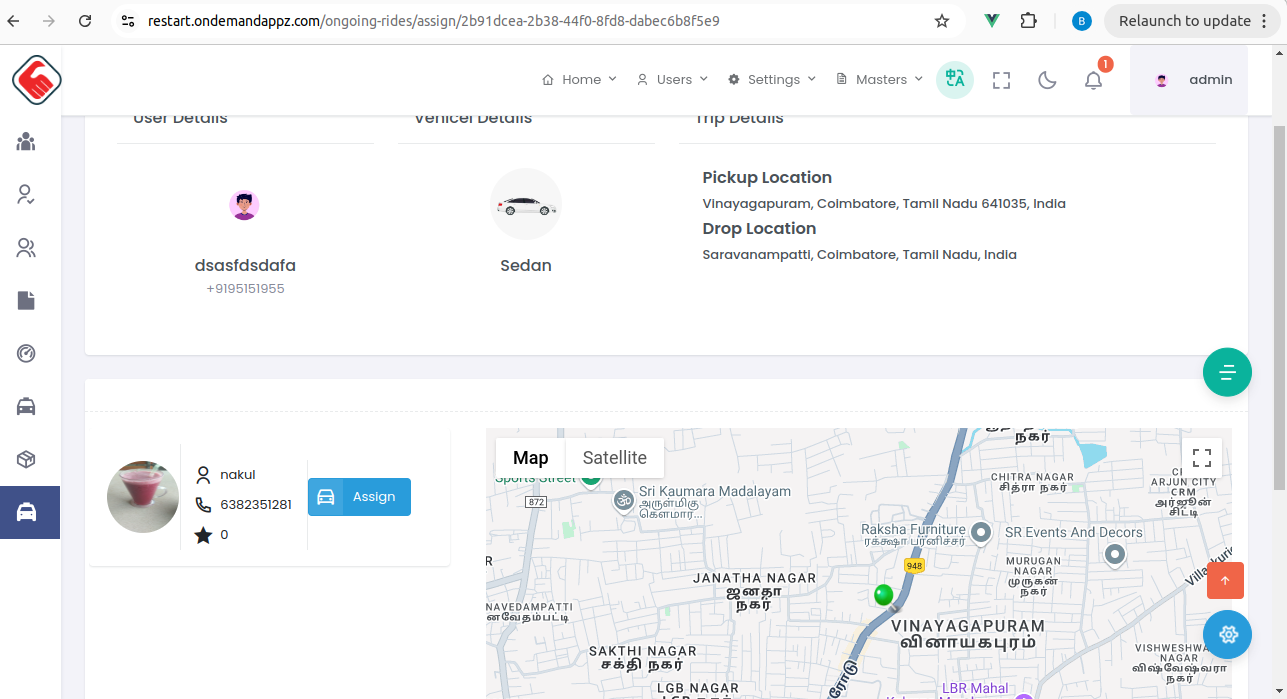Image resolution: width=1287 pixels, height=699 pixels.
Task: Switch map to Satellite view
Action: coord(614,458)
